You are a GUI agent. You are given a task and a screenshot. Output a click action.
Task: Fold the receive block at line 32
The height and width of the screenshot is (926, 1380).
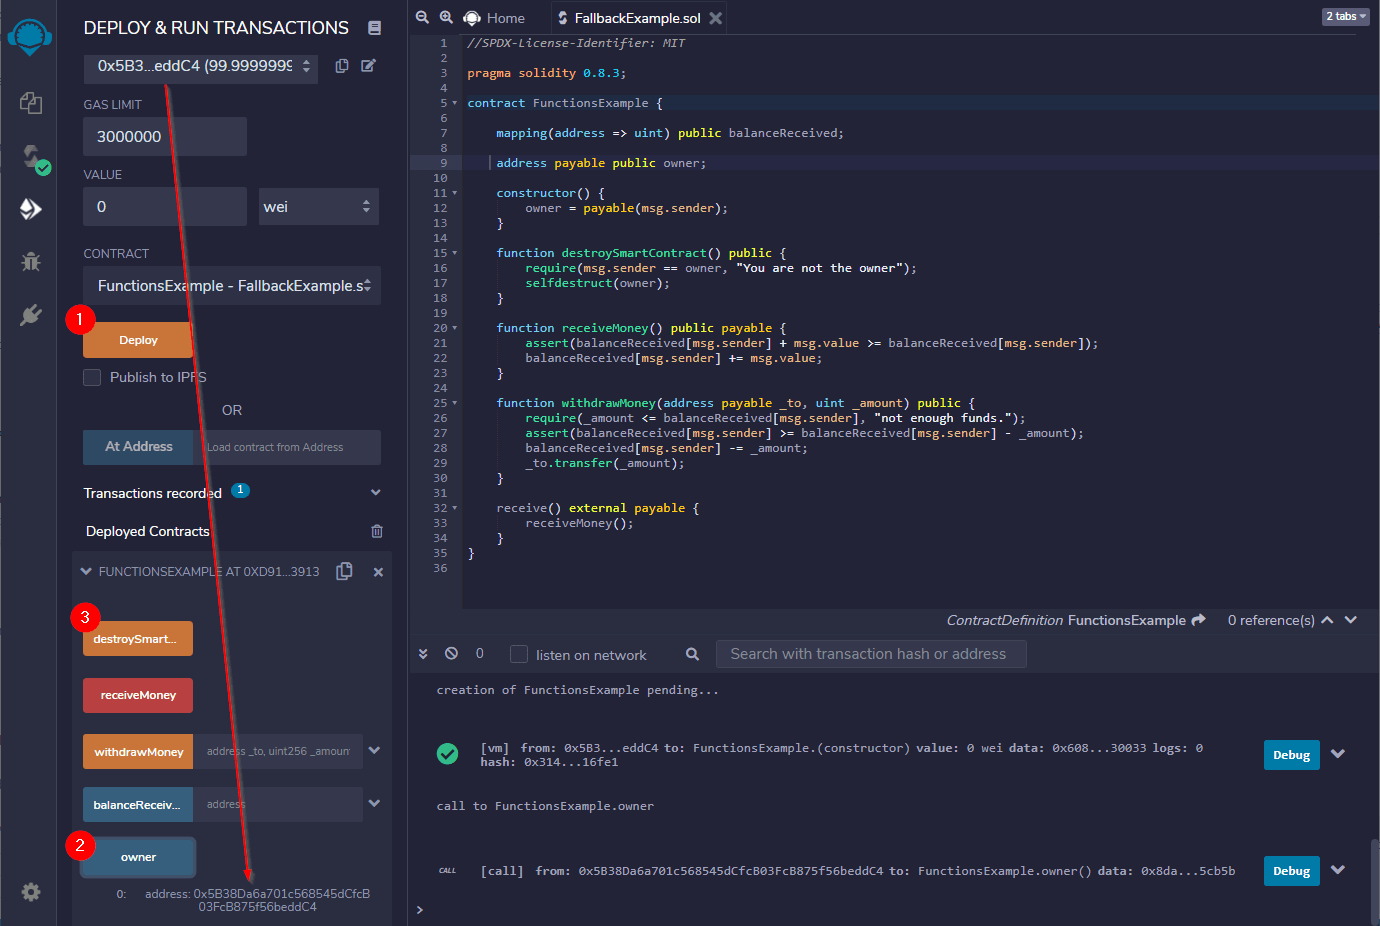point(455,508)
